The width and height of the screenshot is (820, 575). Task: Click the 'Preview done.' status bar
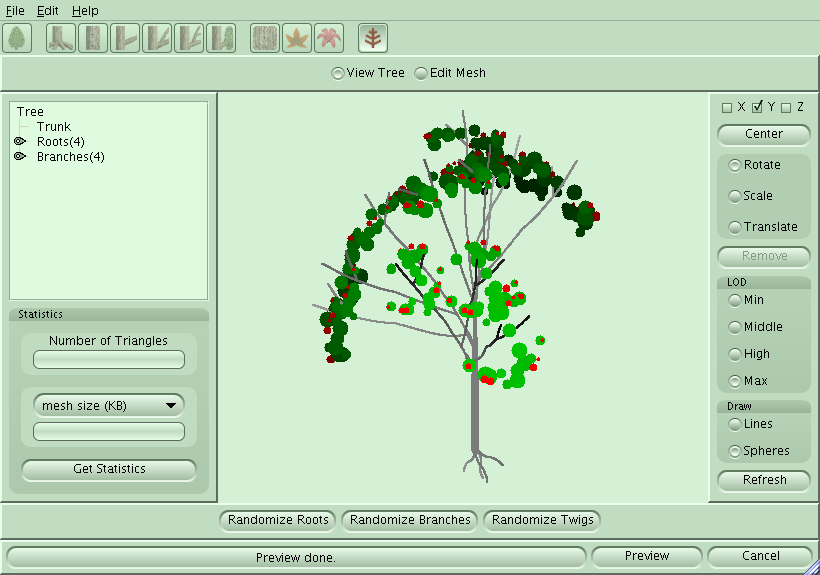296,557
